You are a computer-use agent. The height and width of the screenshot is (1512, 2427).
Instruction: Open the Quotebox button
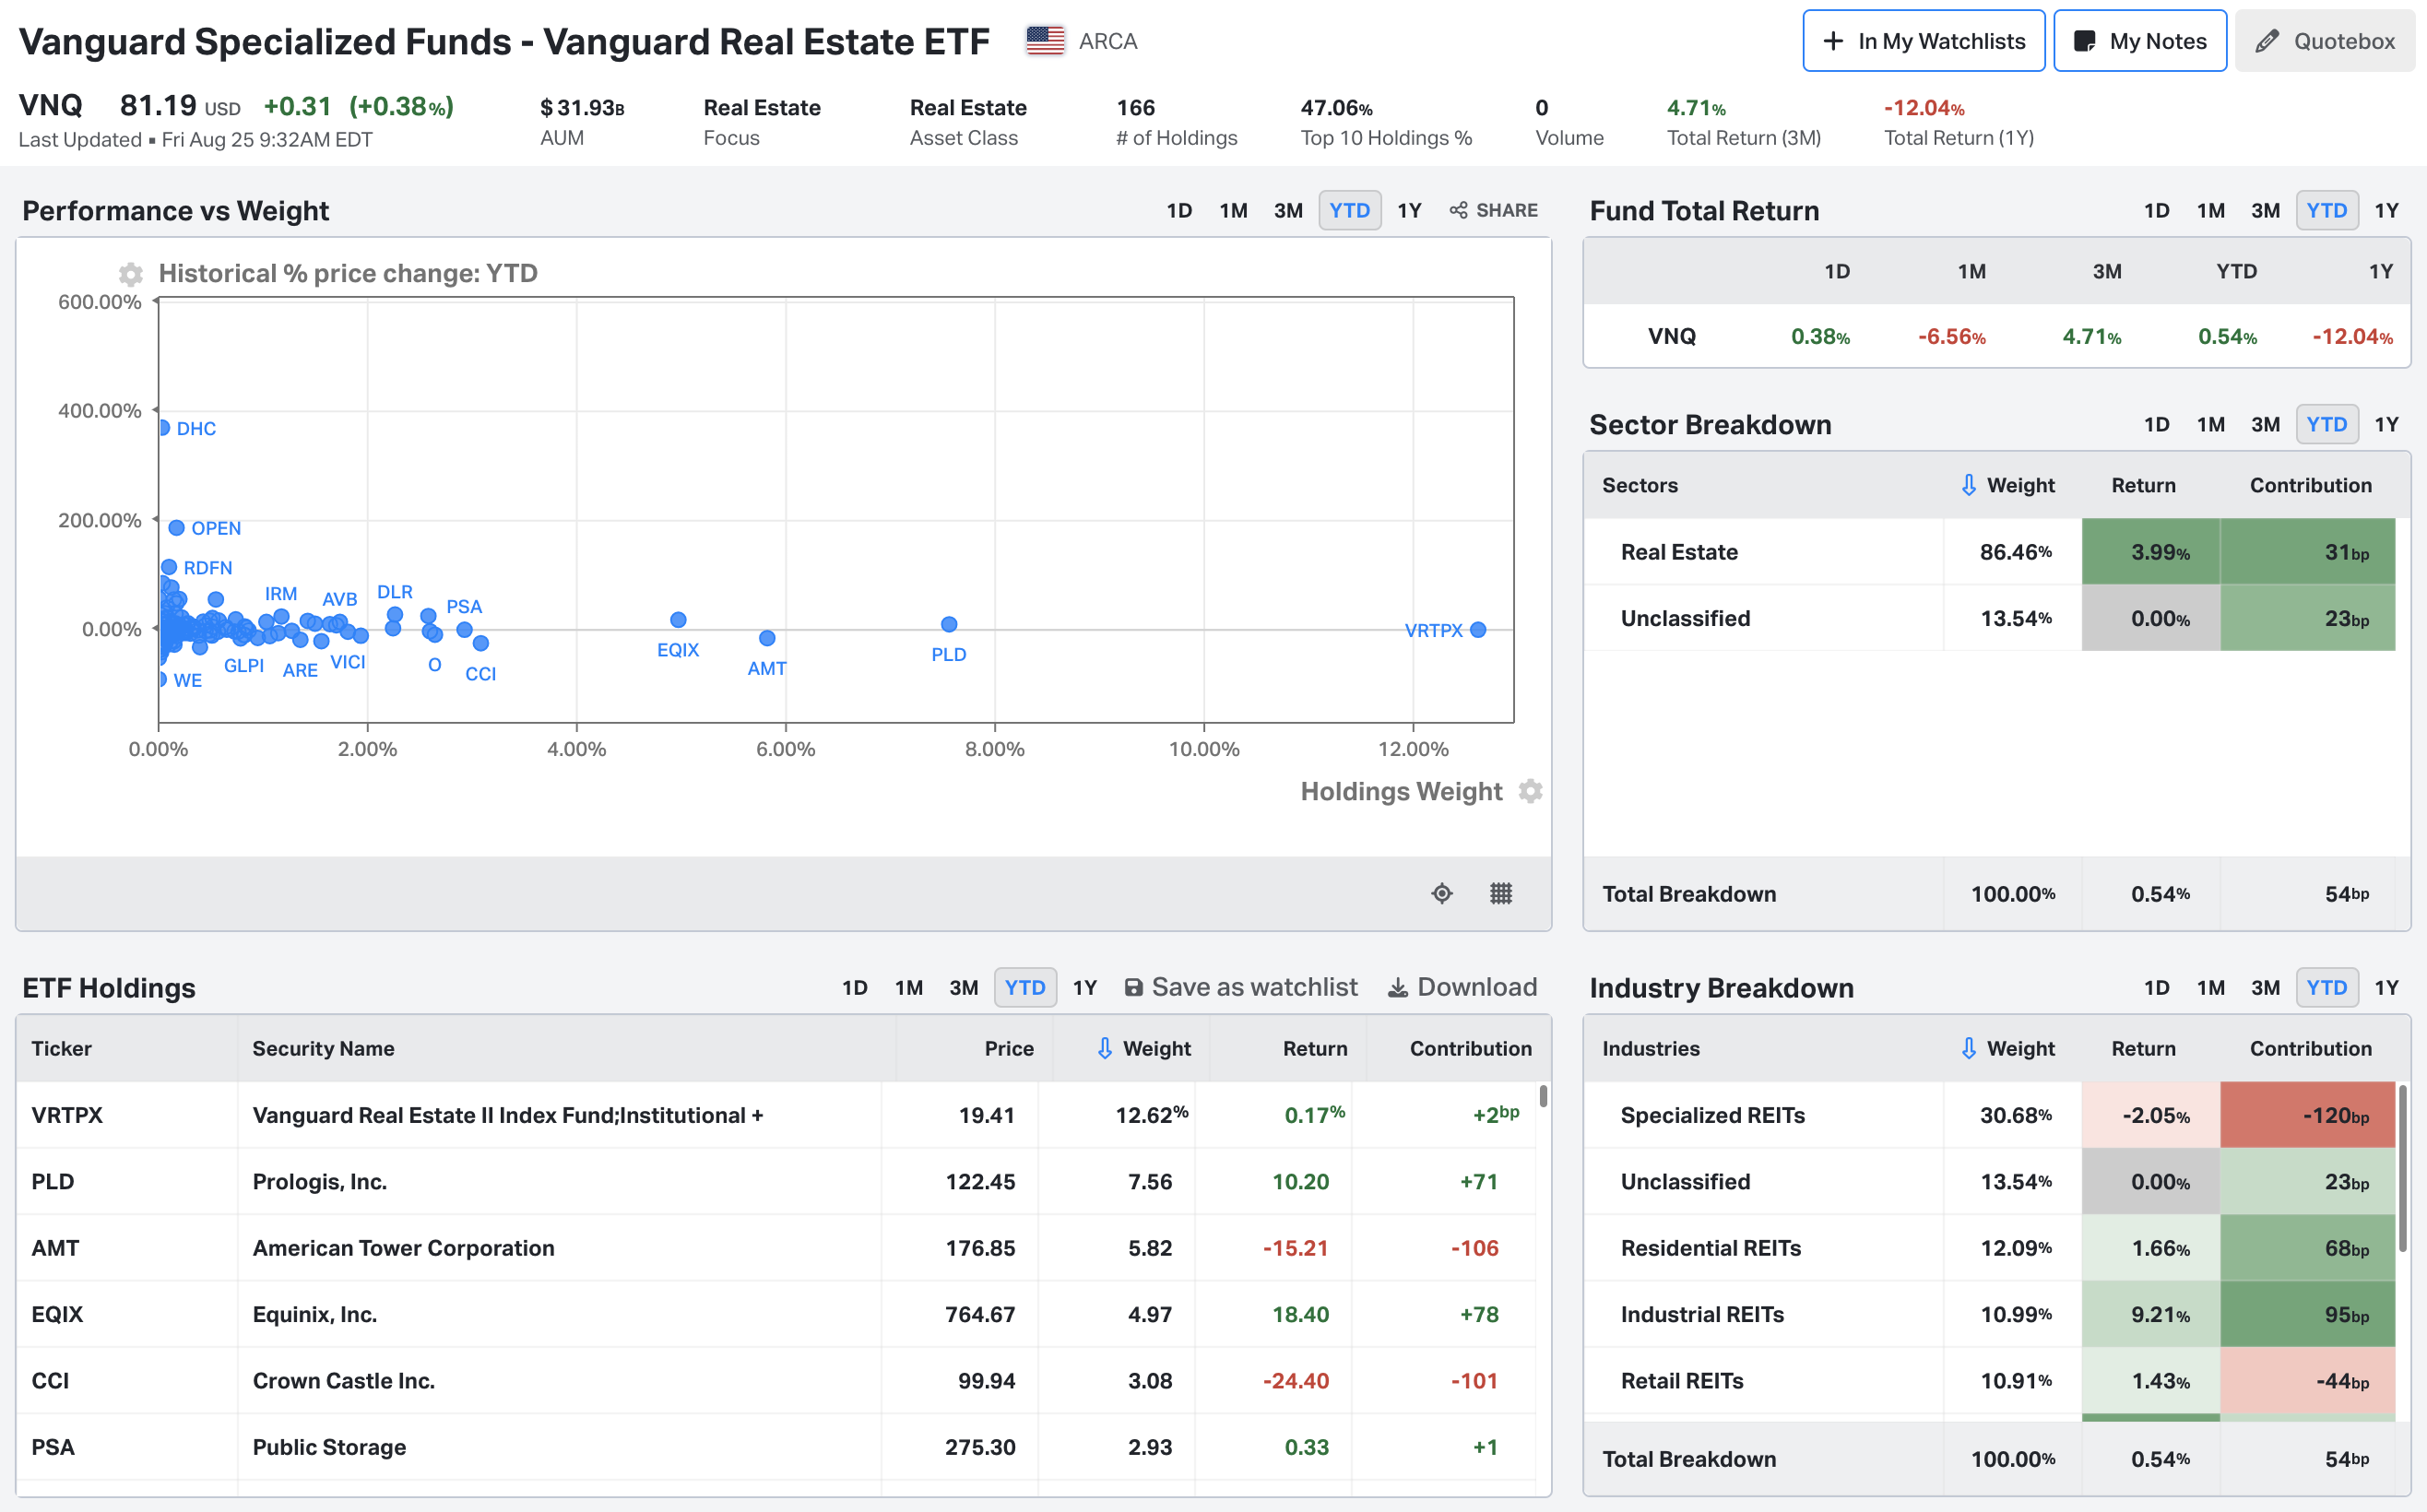(2324, 41)
